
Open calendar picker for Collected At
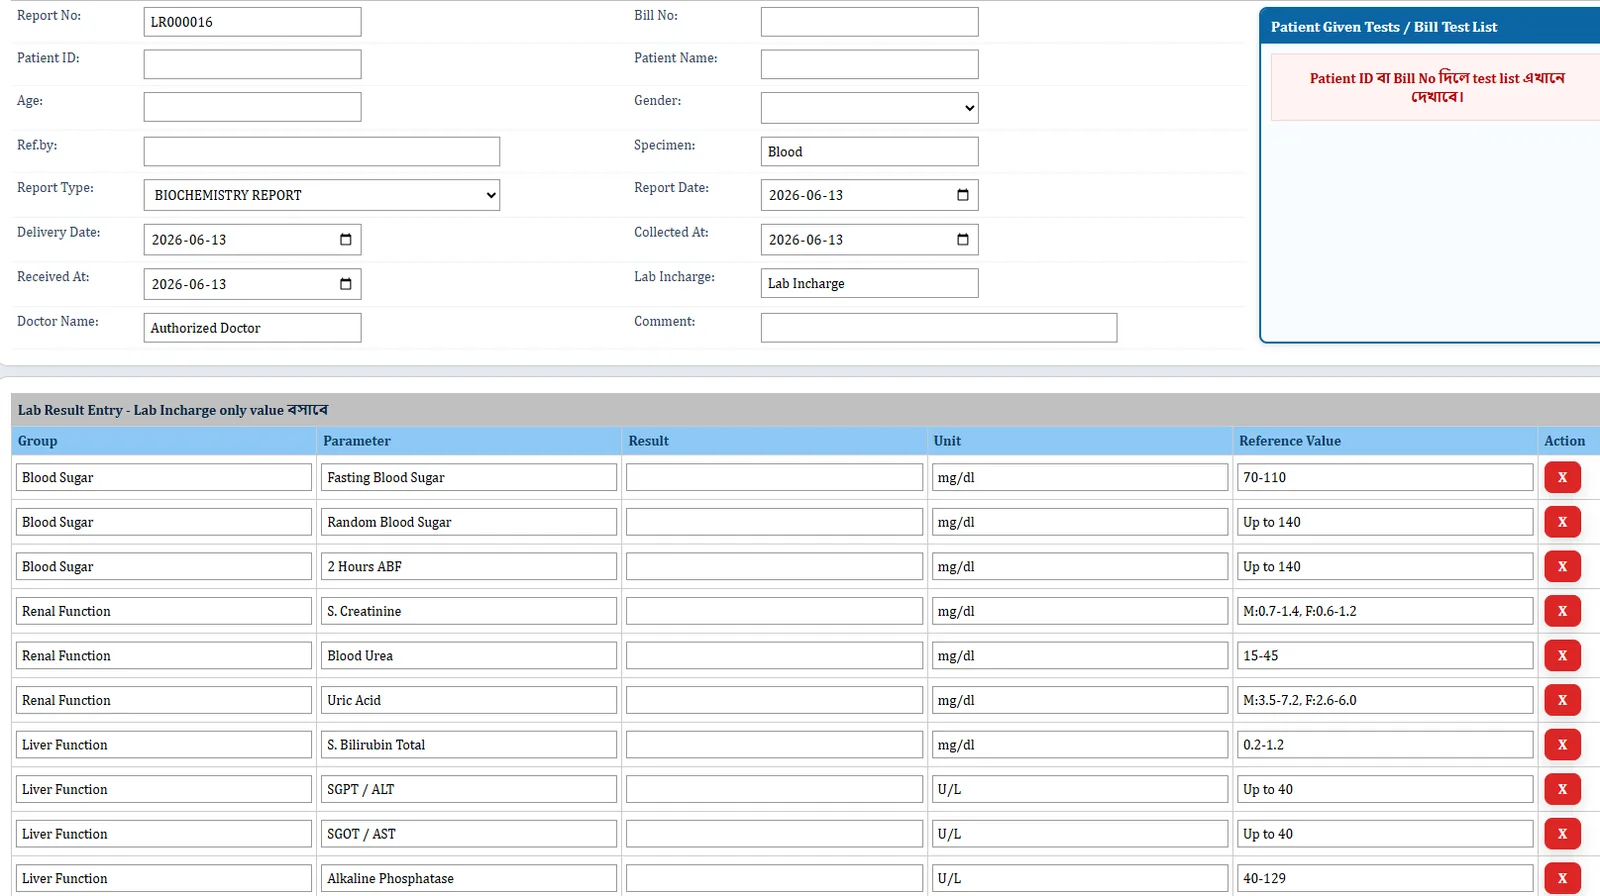click(x=962, y=240)
